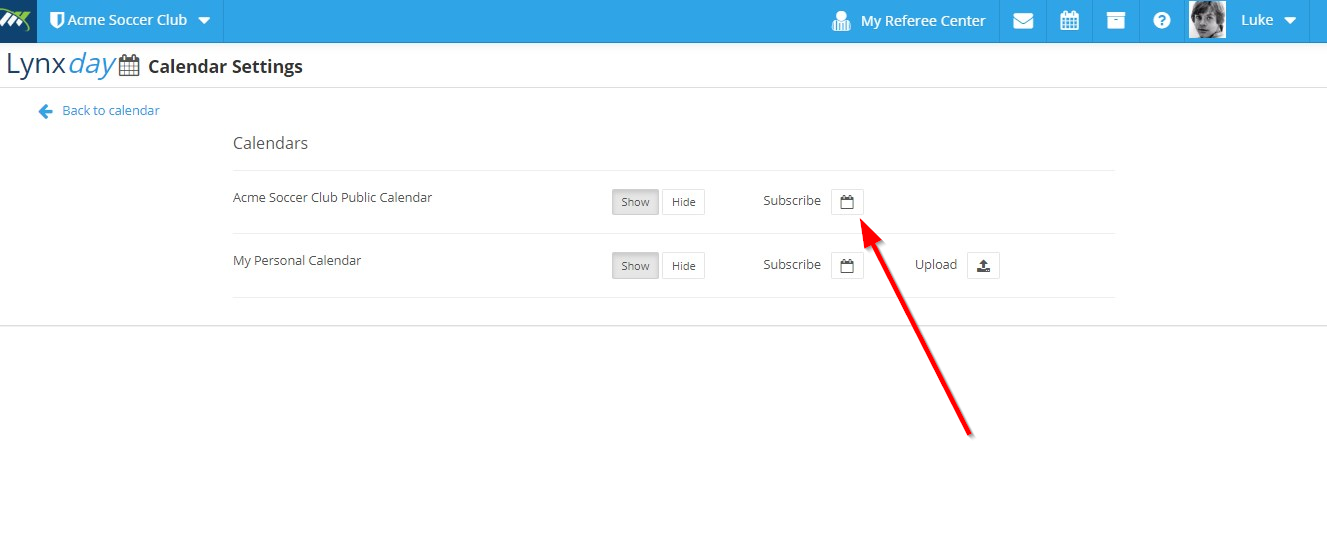The image size is (1327, 555).
Task: Expand the Luke user menu
Action: coord(1268,21)
